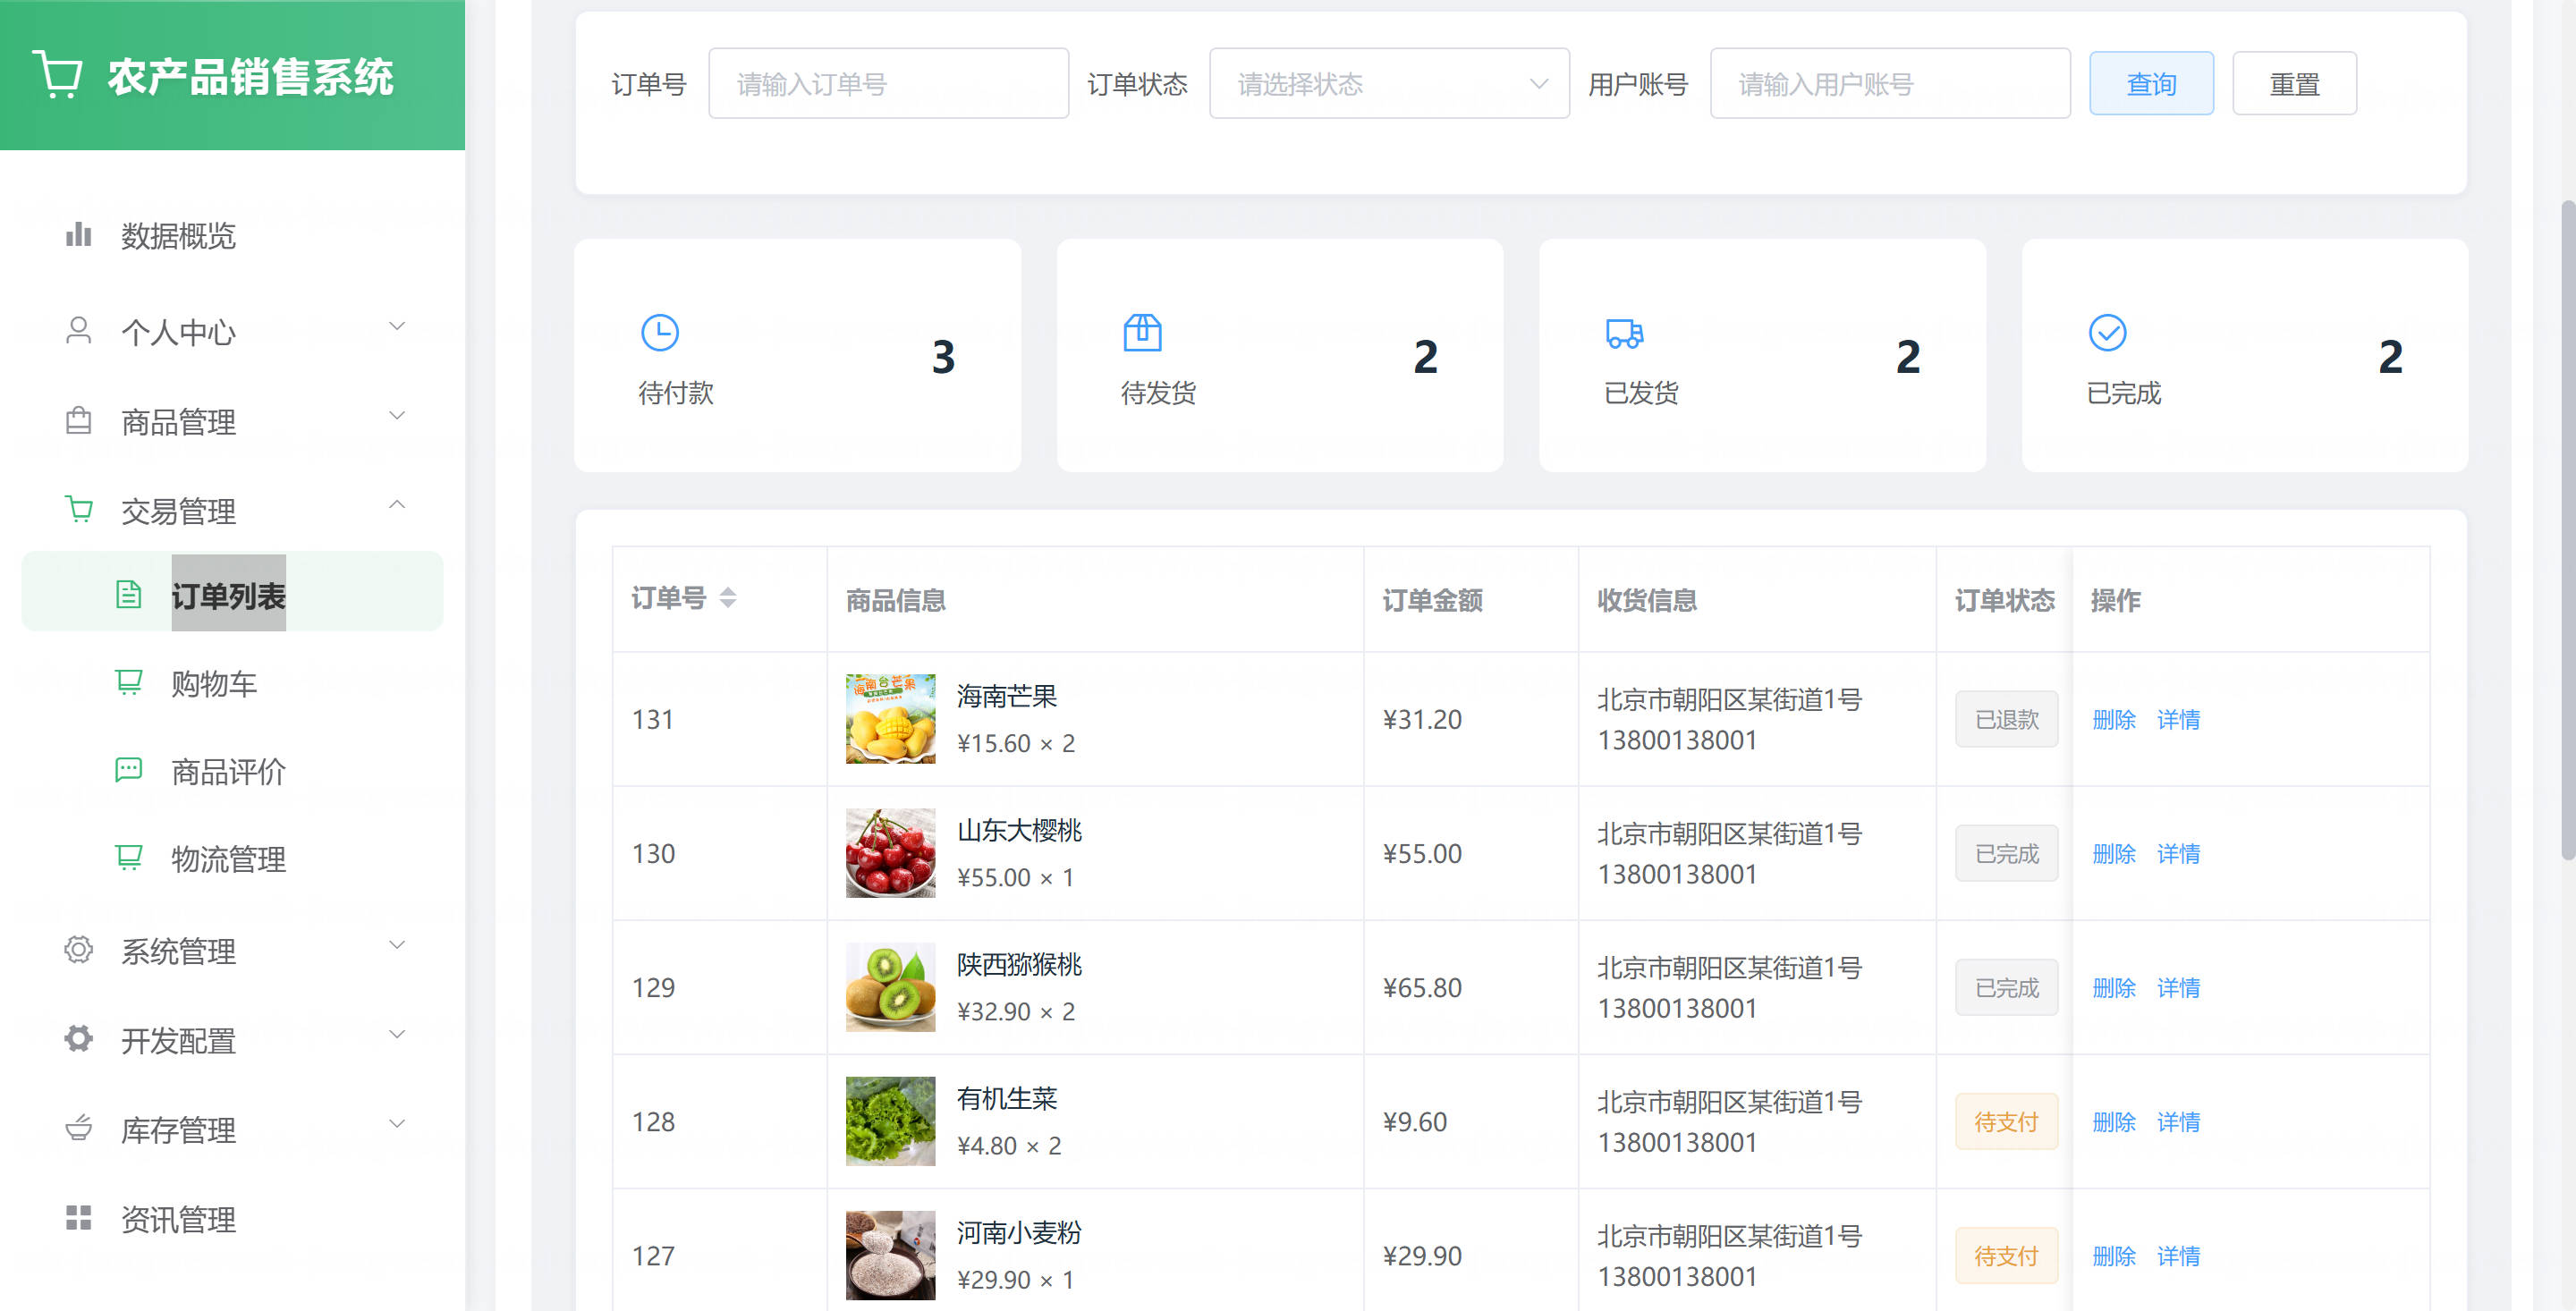The width and height of the screenshot is (2576, 1311).
Task: Click the 交易管理 cart icon
Action: 78,510
